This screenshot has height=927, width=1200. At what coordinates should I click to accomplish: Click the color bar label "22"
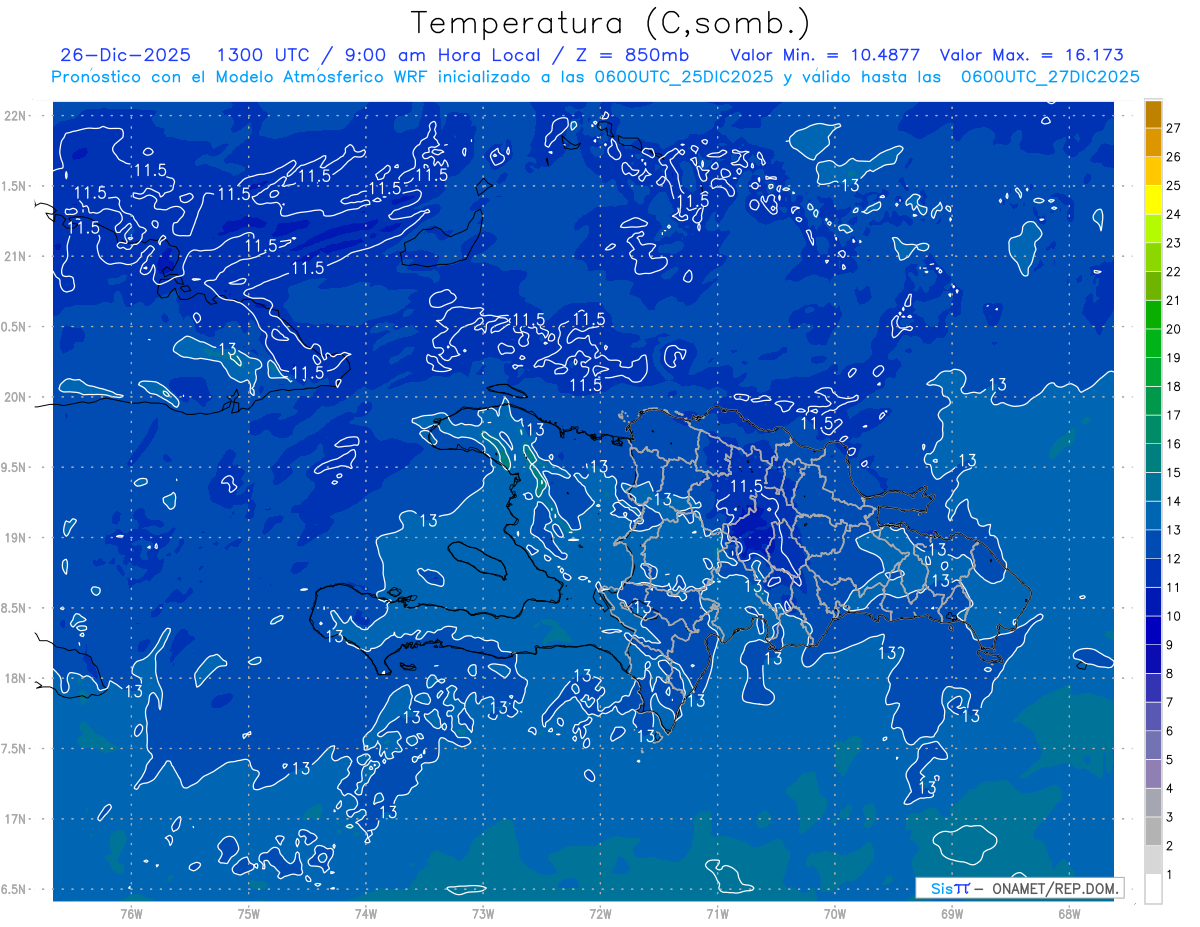[1173, 272]
